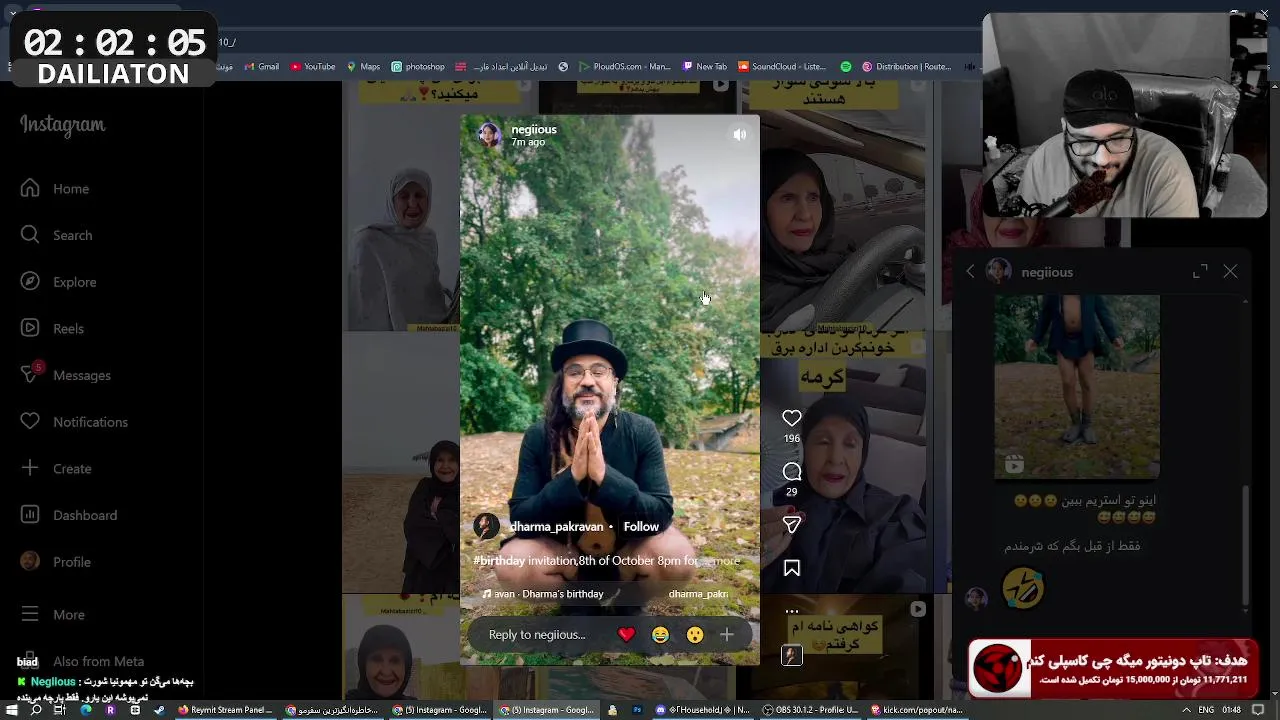Screen dimensions: 1280x720
Task: Click negiious username above reel
Action: click(x=534, y=129)
